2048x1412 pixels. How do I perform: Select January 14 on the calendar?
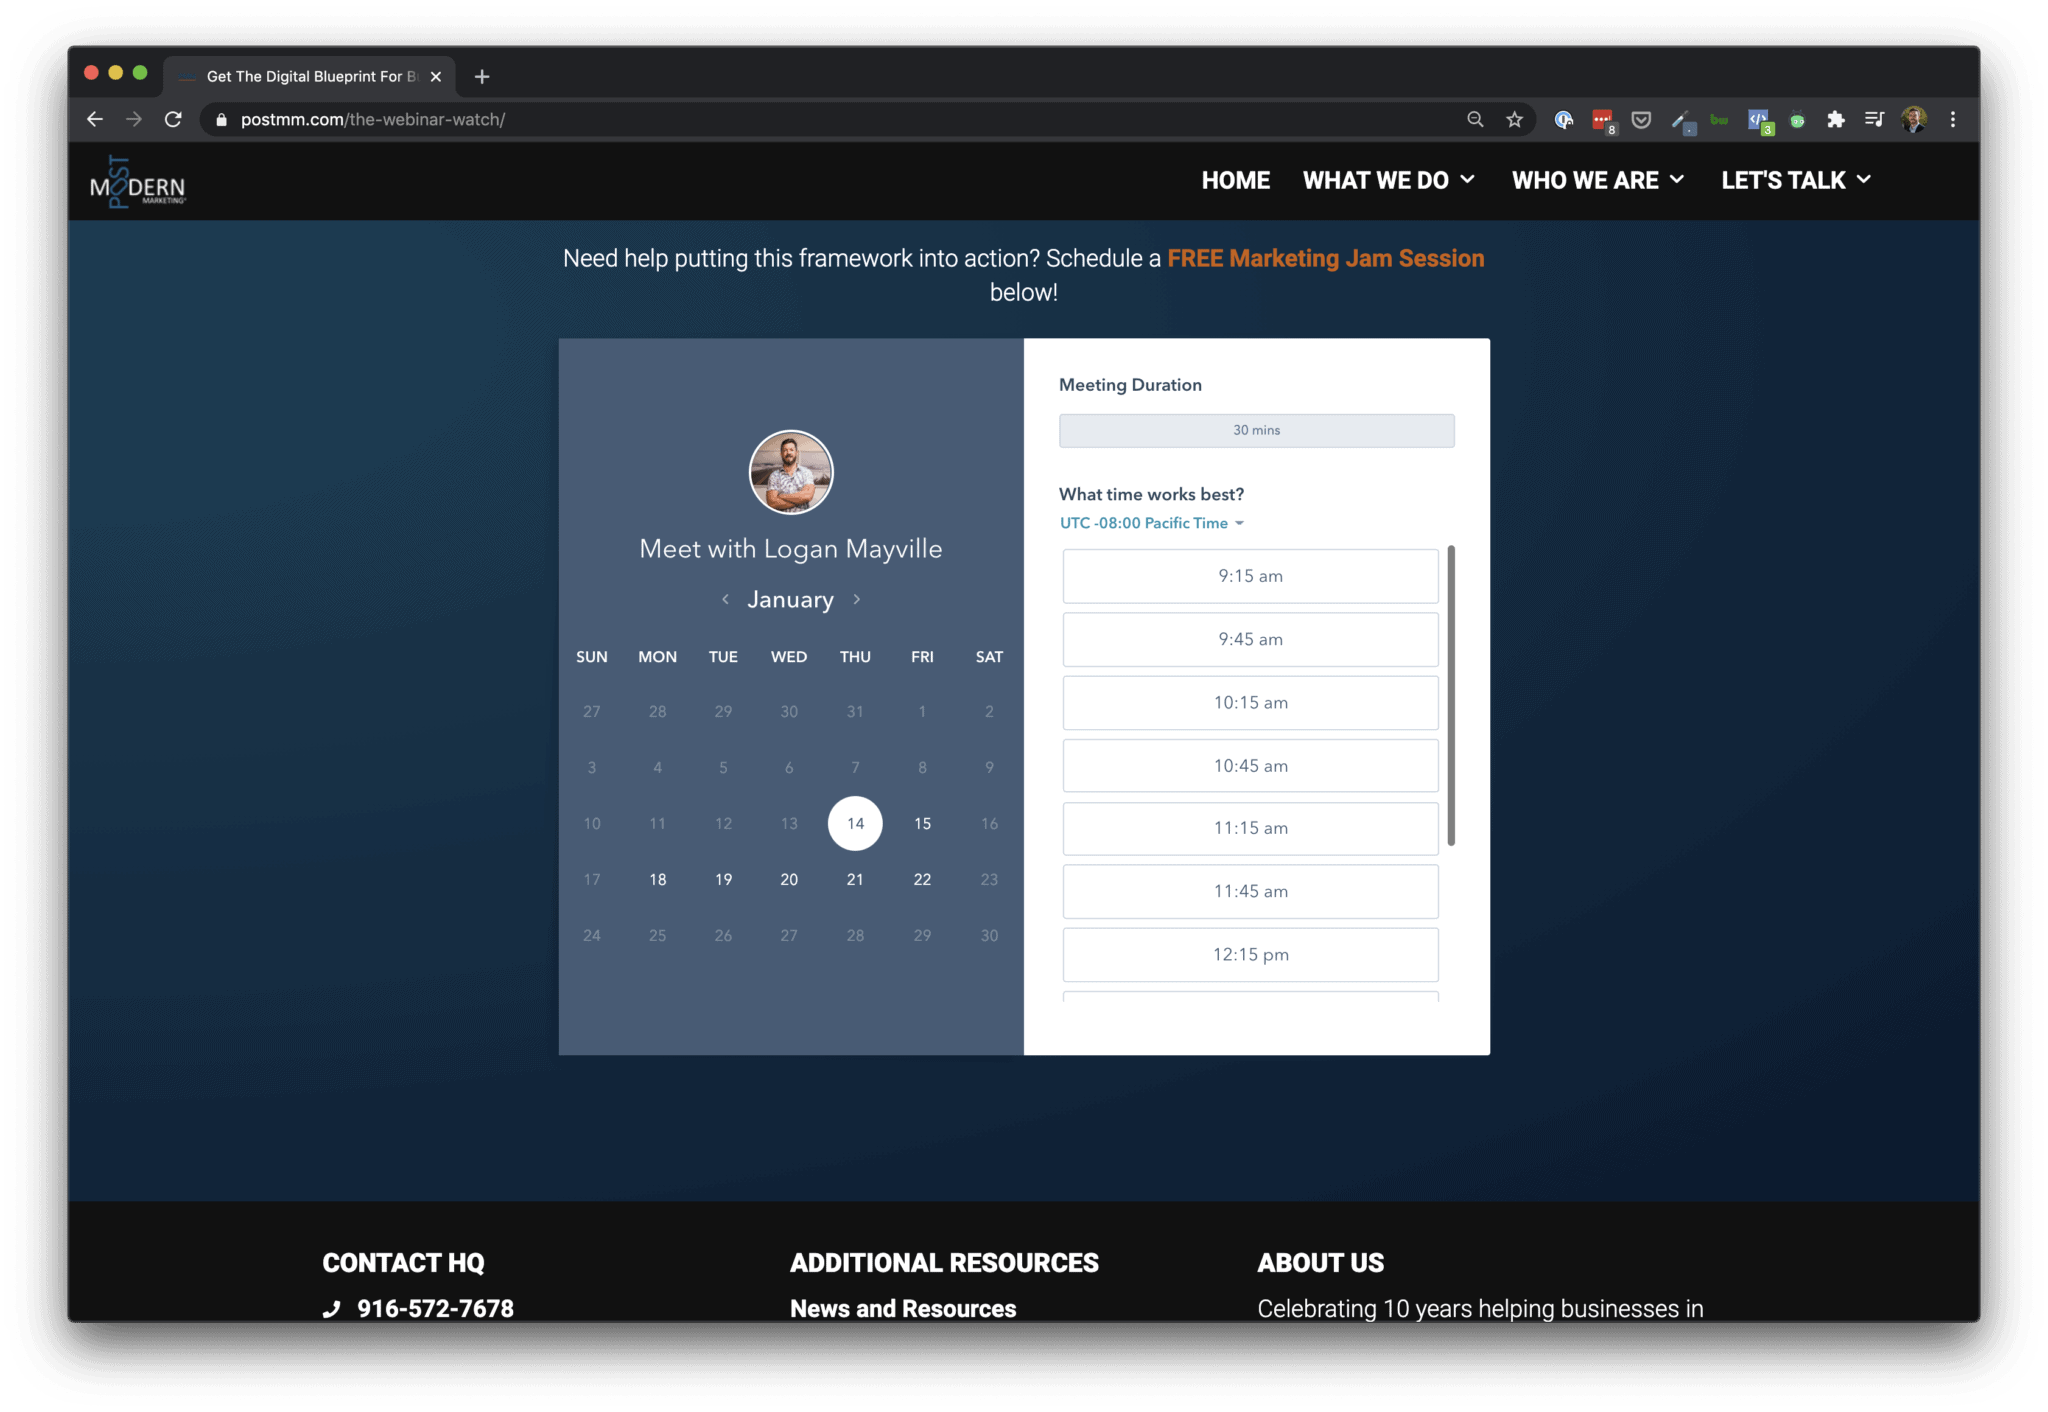855,823
